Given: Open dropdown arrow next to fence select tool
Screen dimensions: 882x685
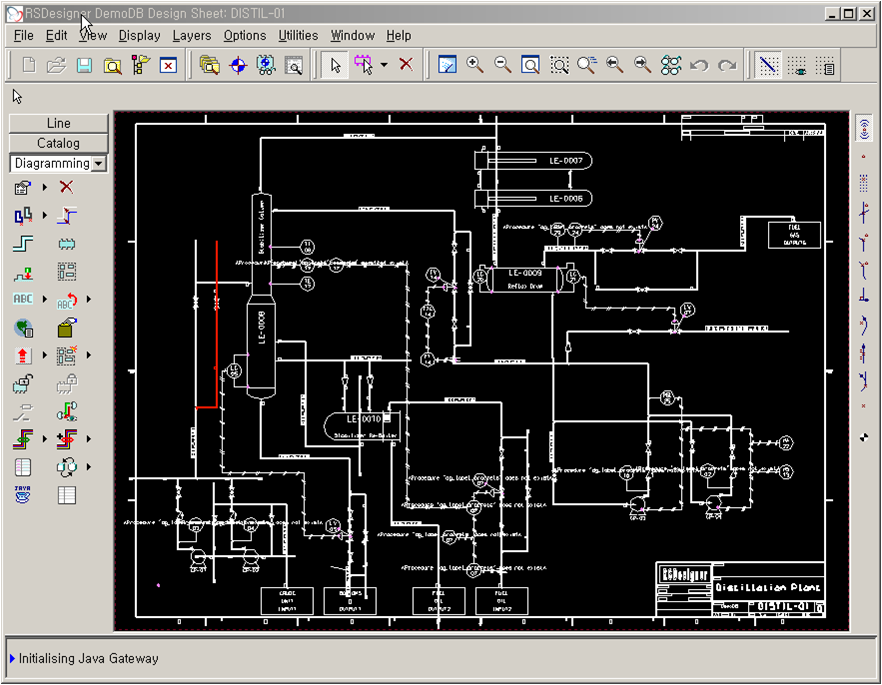Looking at the screenshot, I should [384, 65].
